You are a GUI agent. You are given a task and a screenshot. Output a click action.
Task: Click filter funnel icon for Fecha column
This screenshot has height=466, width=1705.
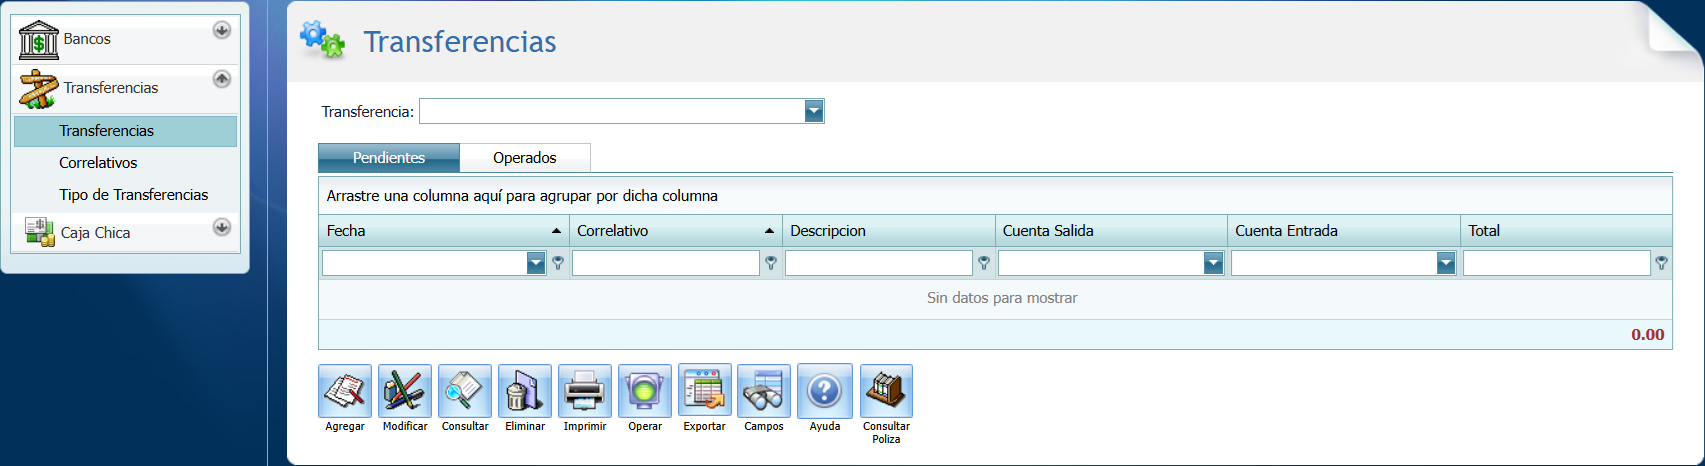pyautogui.click(x=558, y=263)
